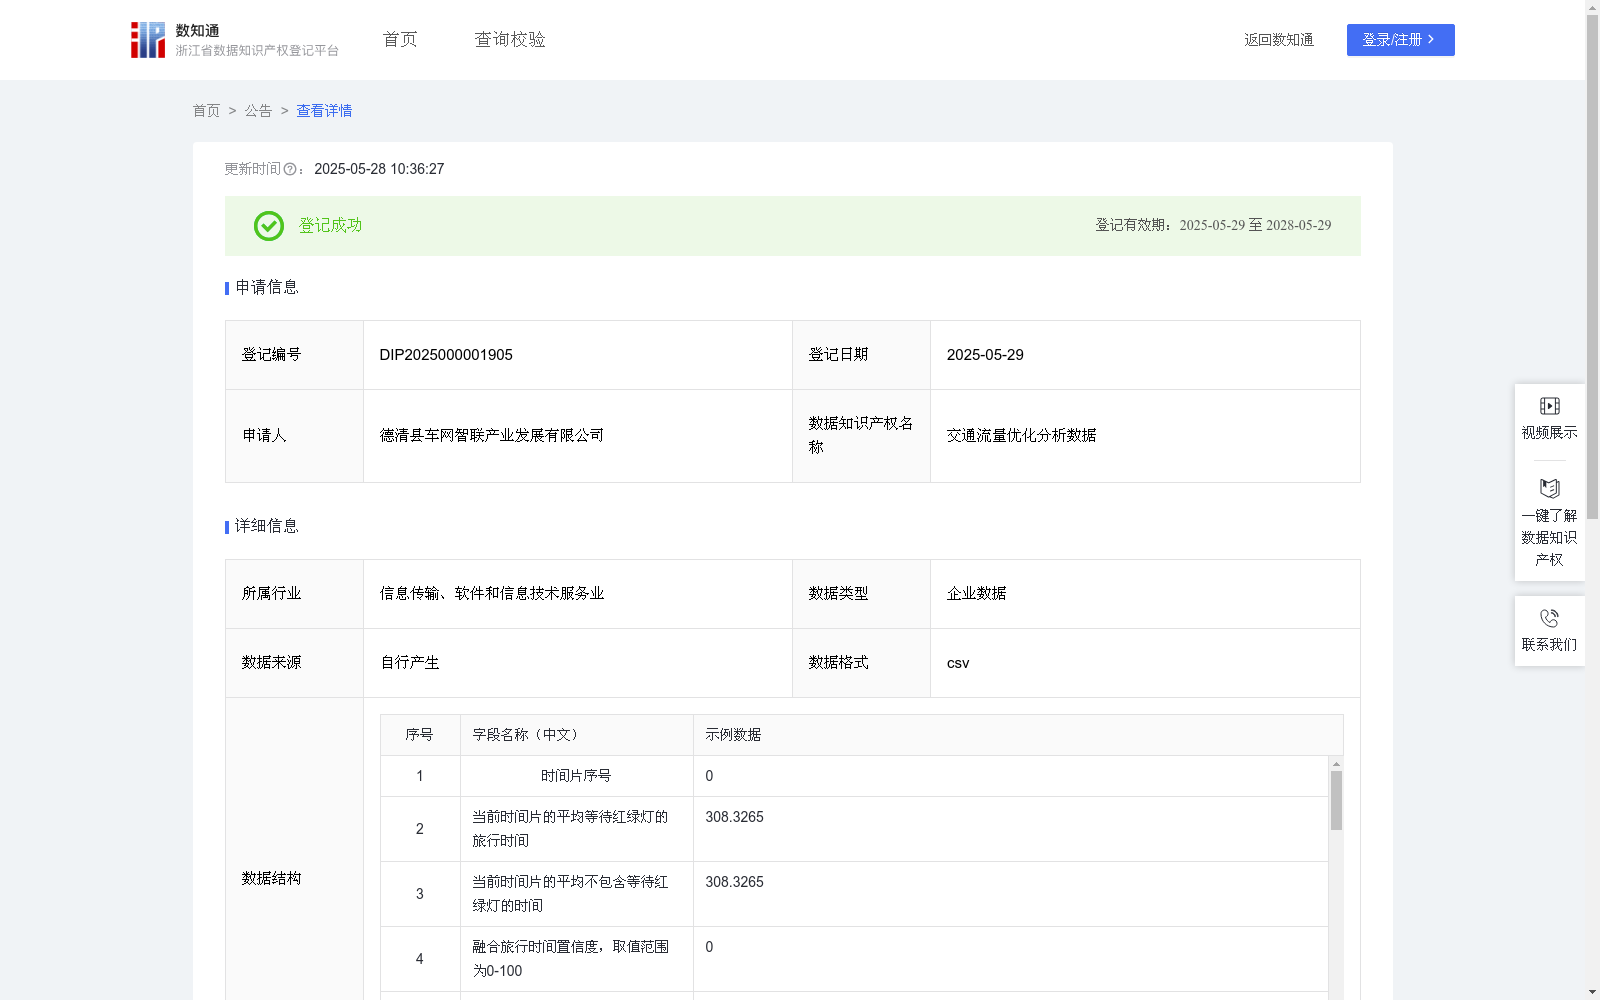Screen dimensions: 1600x1000
Task: Click the 登记有效期 validity period text
Action: [1213, 226]
